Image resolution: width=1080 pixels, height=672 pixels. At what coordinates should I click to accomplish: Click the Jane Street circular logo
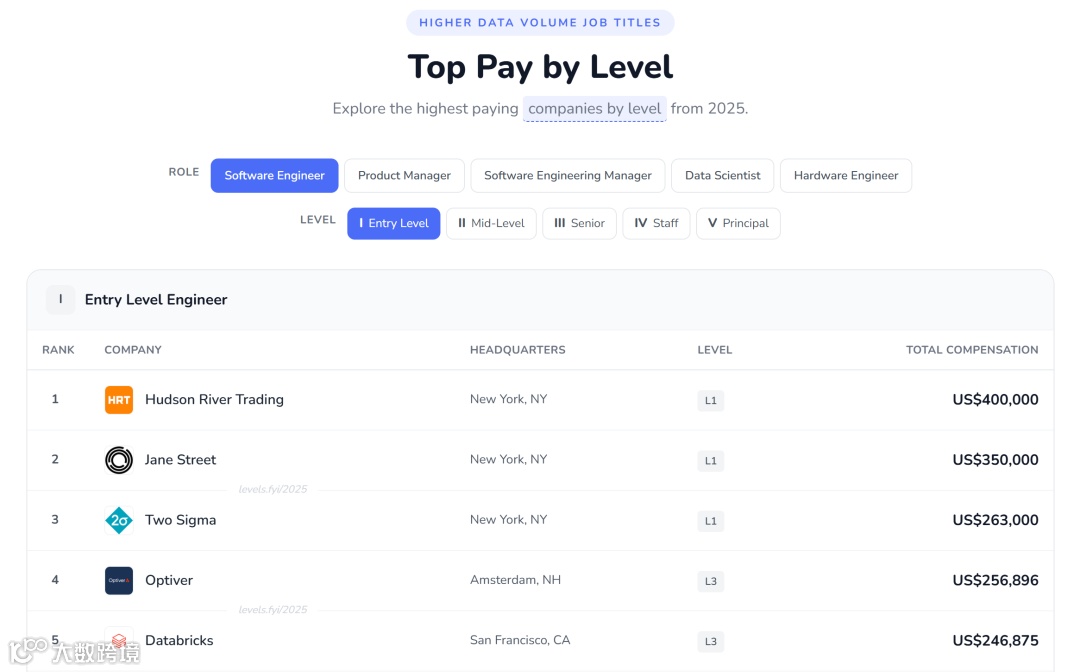pos(118,460)
